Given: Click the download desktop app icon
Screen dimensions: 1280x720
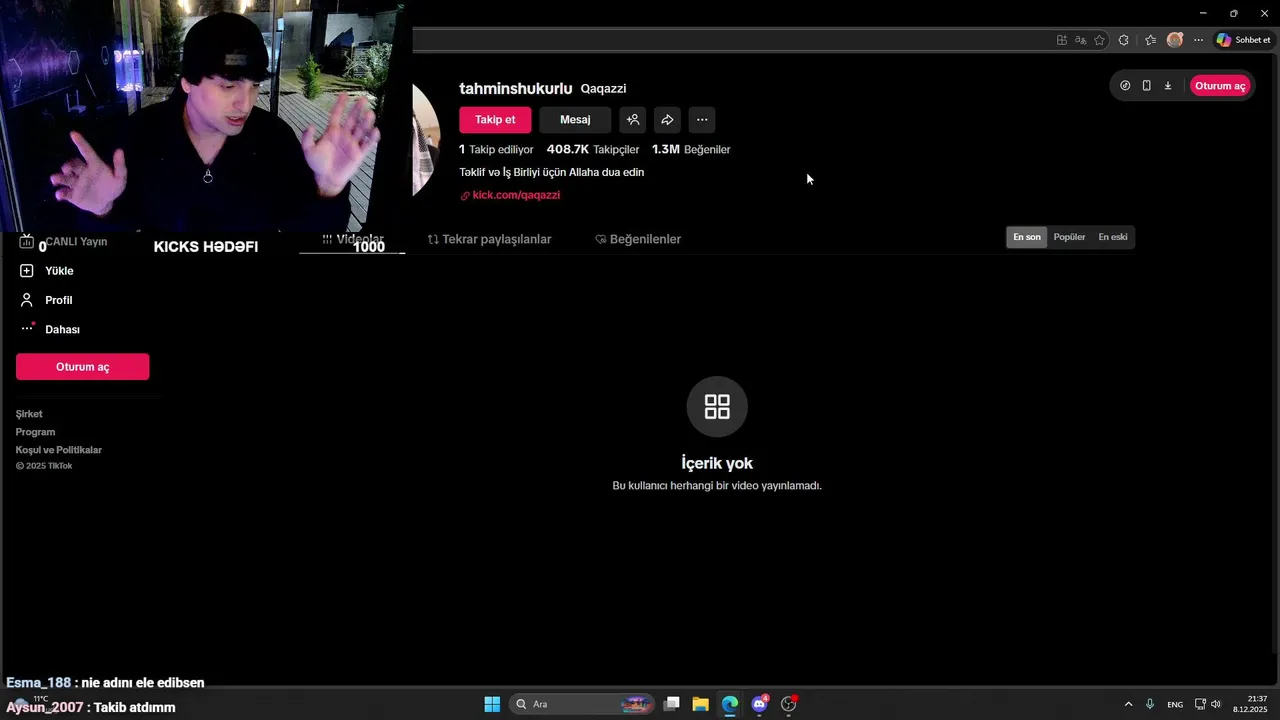Looking at the screenshot, I should pyautogui.click(x=1168, y=86).
